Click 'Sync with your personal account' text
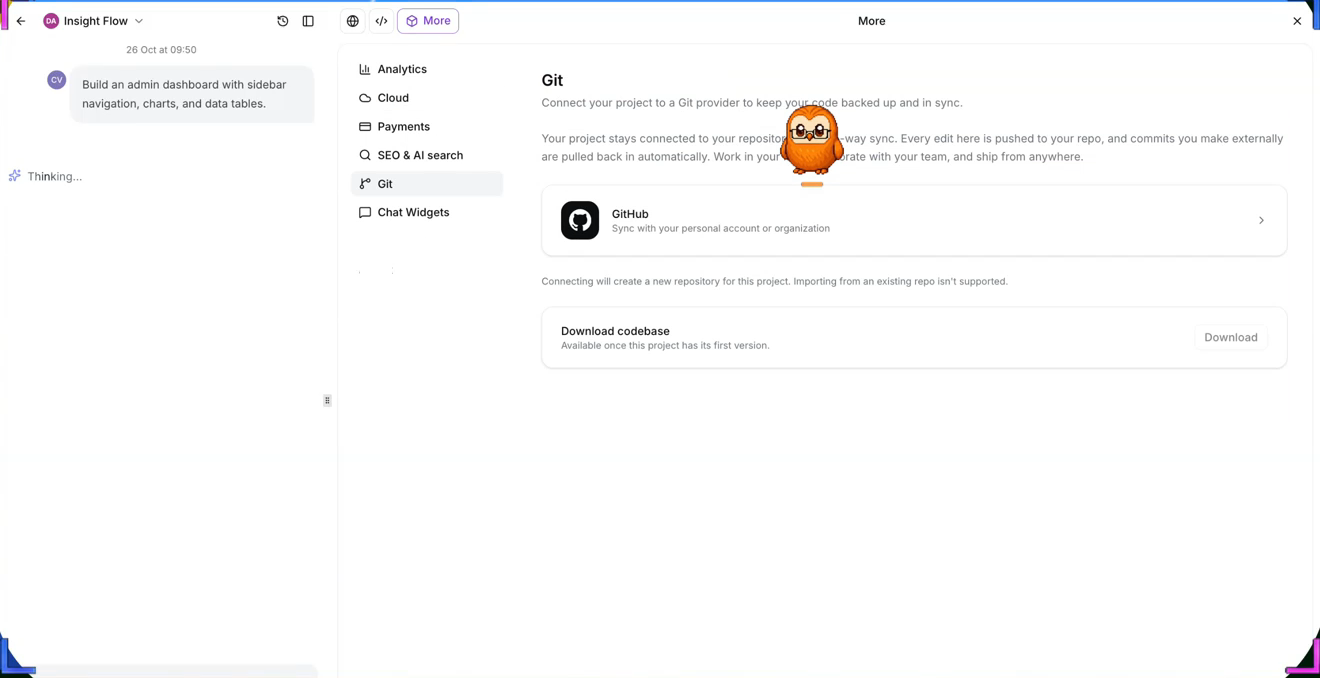Image resolution: width=1320 pixels, height=678 pixels. click(721, 229)
